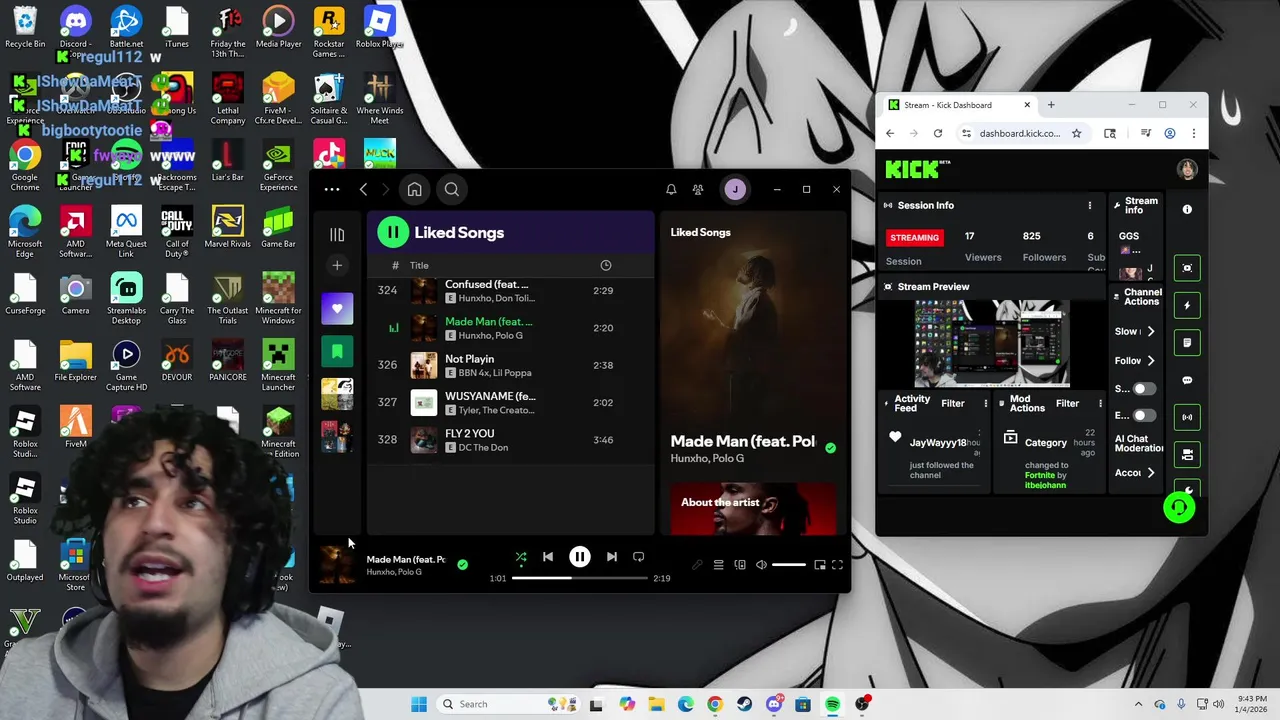Click Kick sidebar info icon

[x=1187, y=210]
